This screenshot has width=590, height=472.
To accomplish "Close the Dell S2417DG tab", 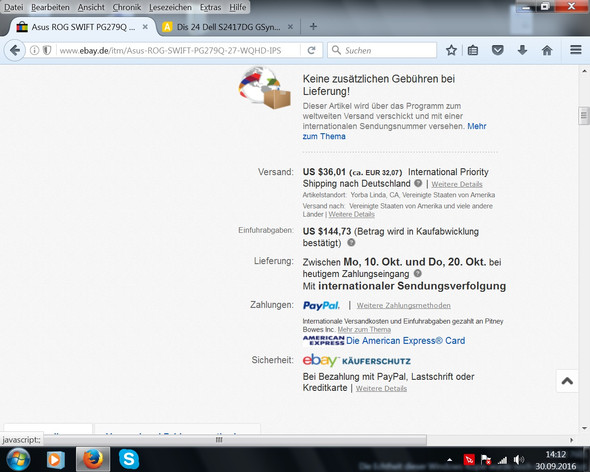I will coord(290,27).
